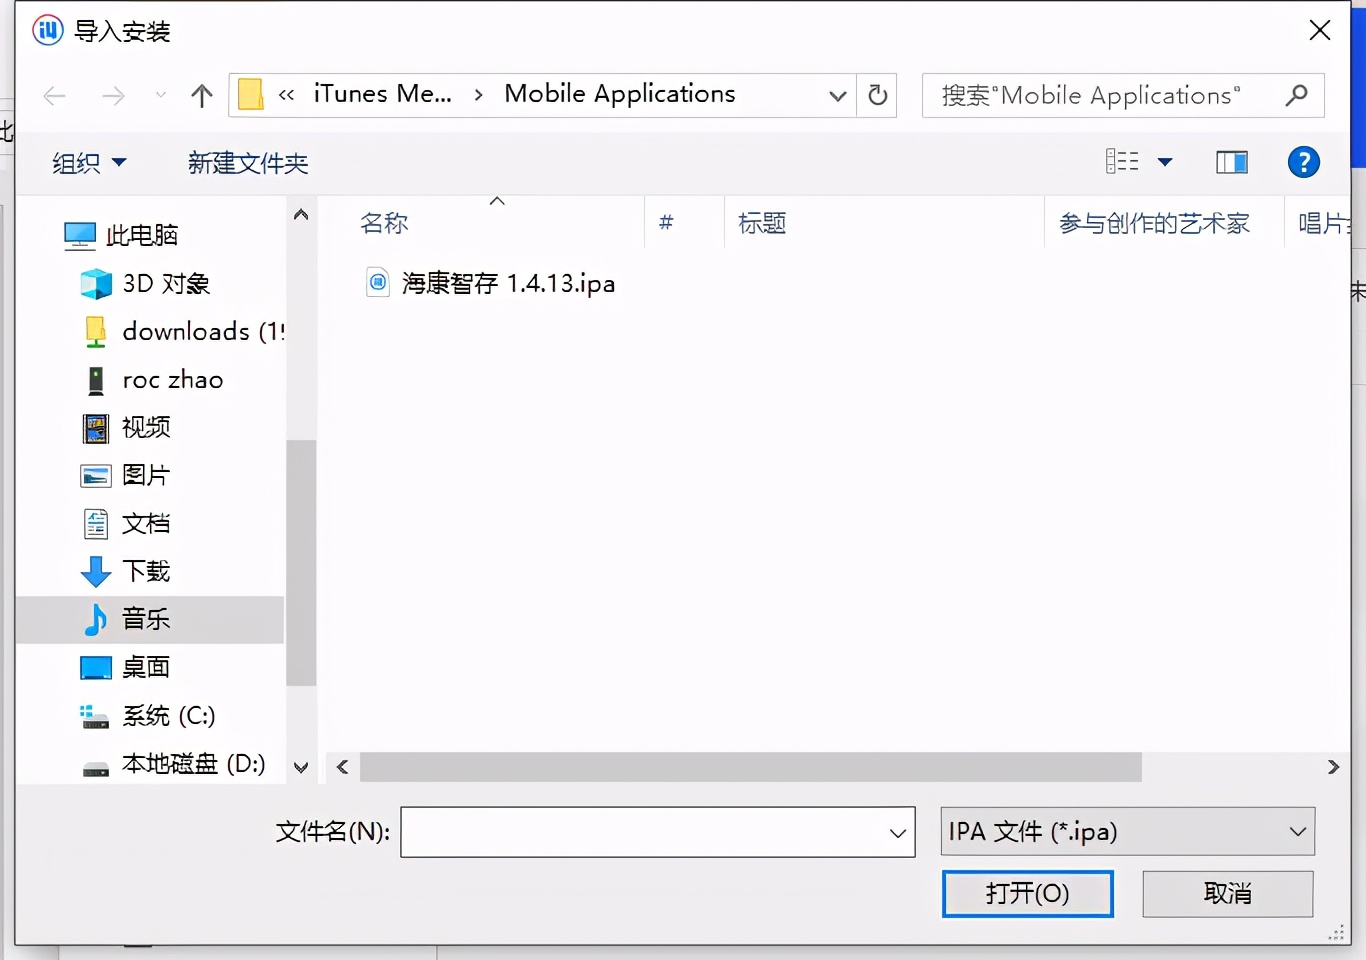
Task: Expand the address bar history arrow
Action: (x=837, y=95)
